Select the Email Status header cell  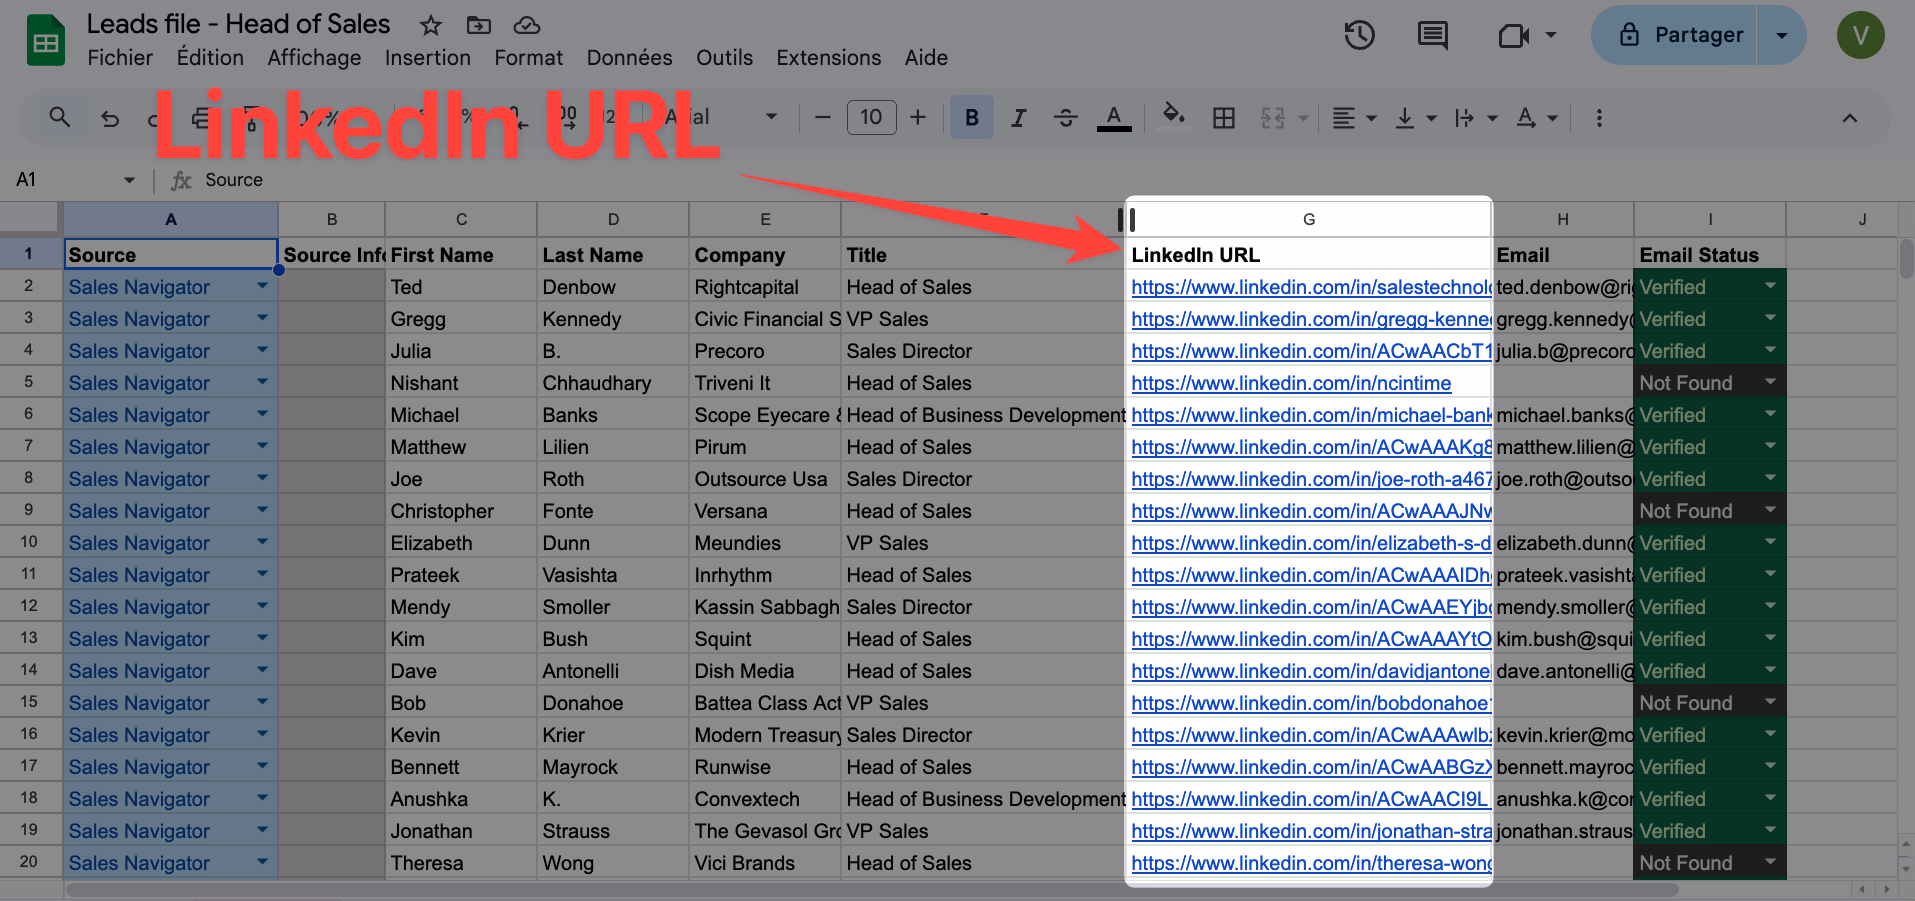click(x=1709, y=255)
